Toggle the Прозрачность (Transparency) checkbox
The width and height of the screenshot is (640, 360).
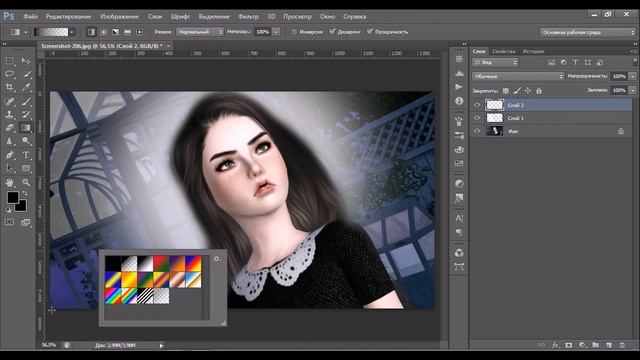pyautogui.click(x=370, y=31)
